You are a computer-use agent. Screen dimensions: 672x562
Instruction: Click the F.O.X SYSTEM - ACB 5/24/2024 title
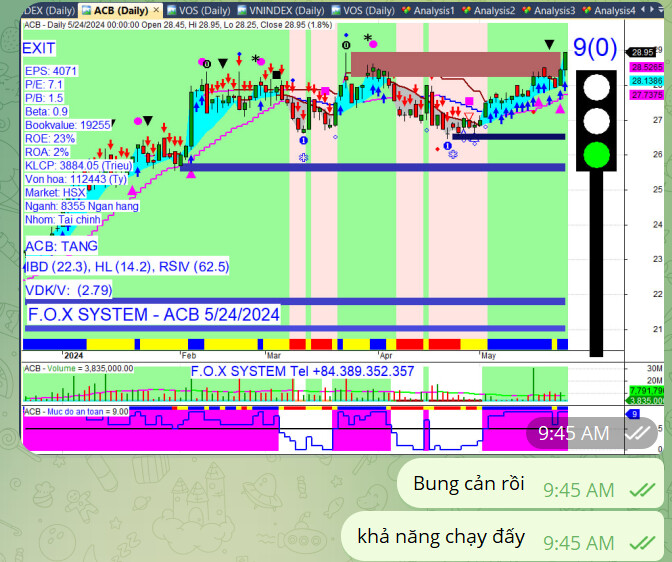(x=154, y=315)
